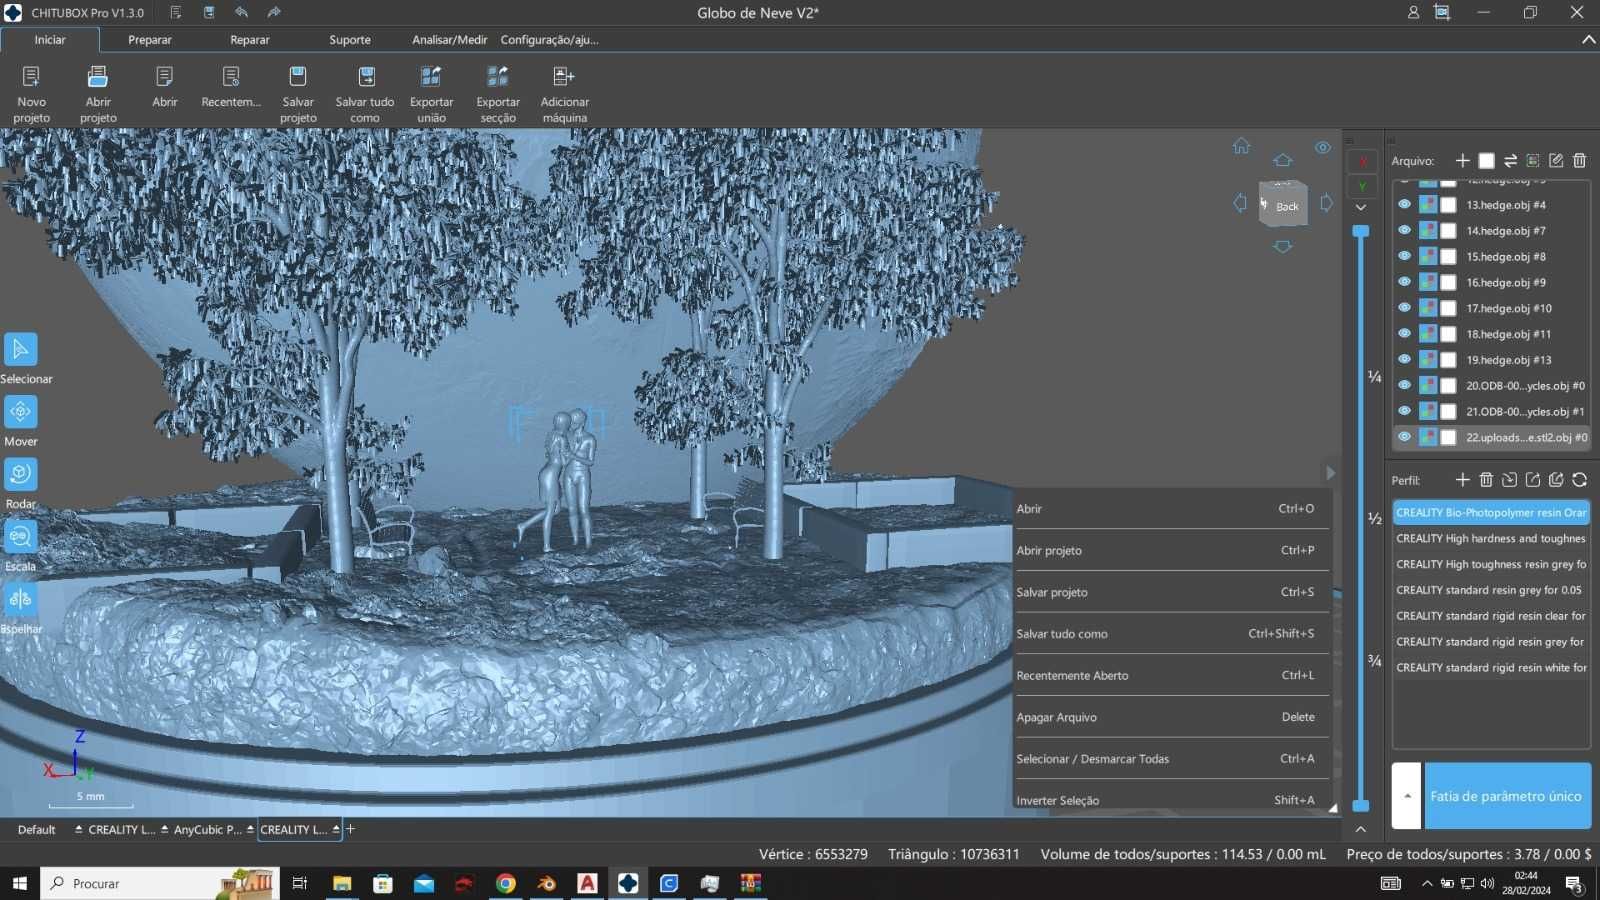Click the undo arrow in title bar
The width and height of the screenshot is (1600, 900).
point(241,13)
